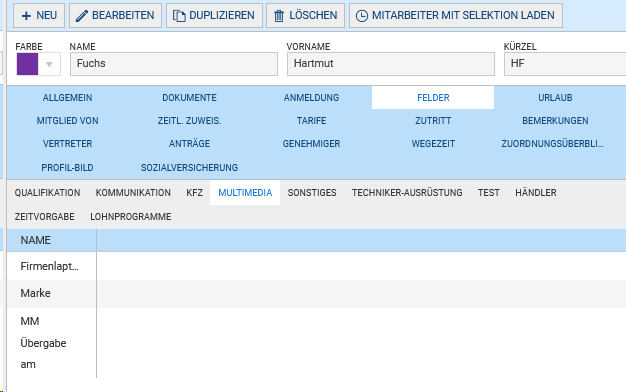Viewport: 626px width, 392px height.
Task: Open the ZEITL. ZUWEIS. tab
Action: [x=189, y=121]
